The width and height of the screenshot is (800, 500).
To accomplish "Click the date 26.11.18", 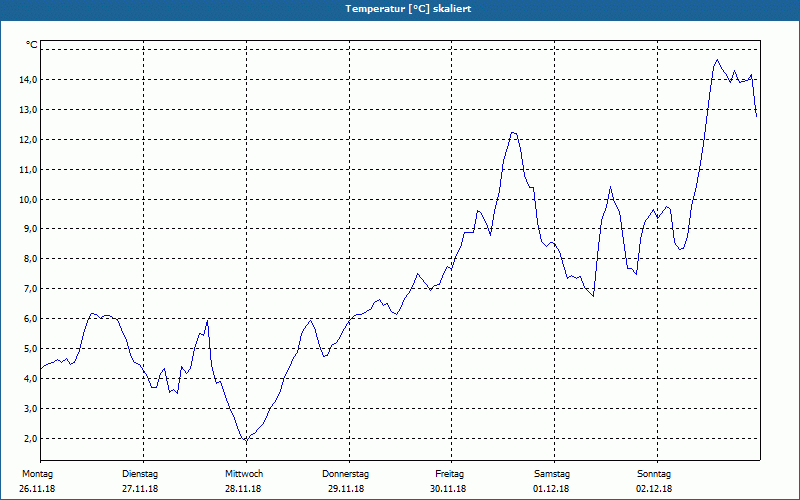I will pos(37,489).
